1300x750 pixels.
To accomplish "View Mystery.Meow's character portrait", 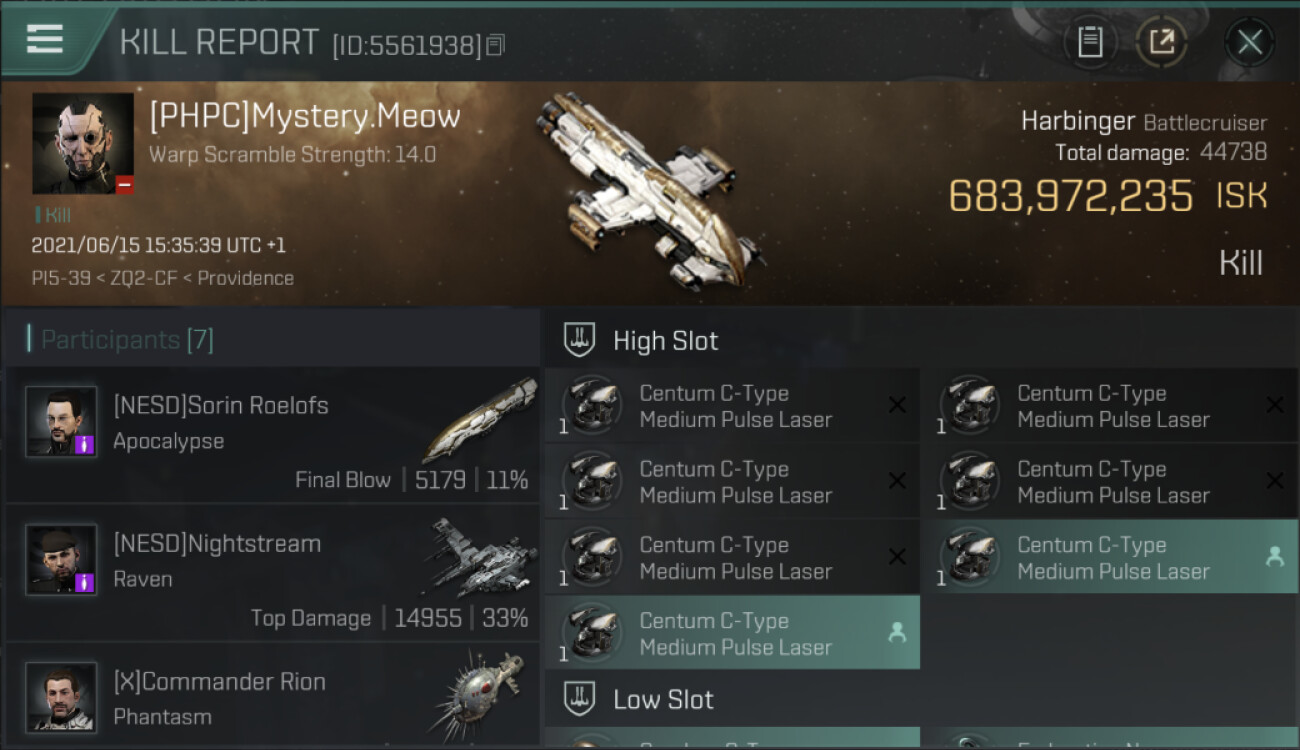I will 82,143.
